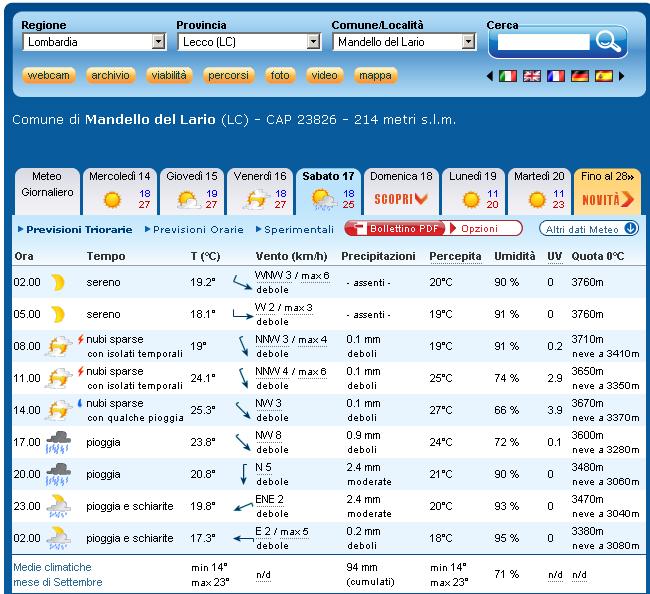This screenshot has width=650, height=594.
Task: Expand the Previsioni Orarie section
Action: (194, 229)
